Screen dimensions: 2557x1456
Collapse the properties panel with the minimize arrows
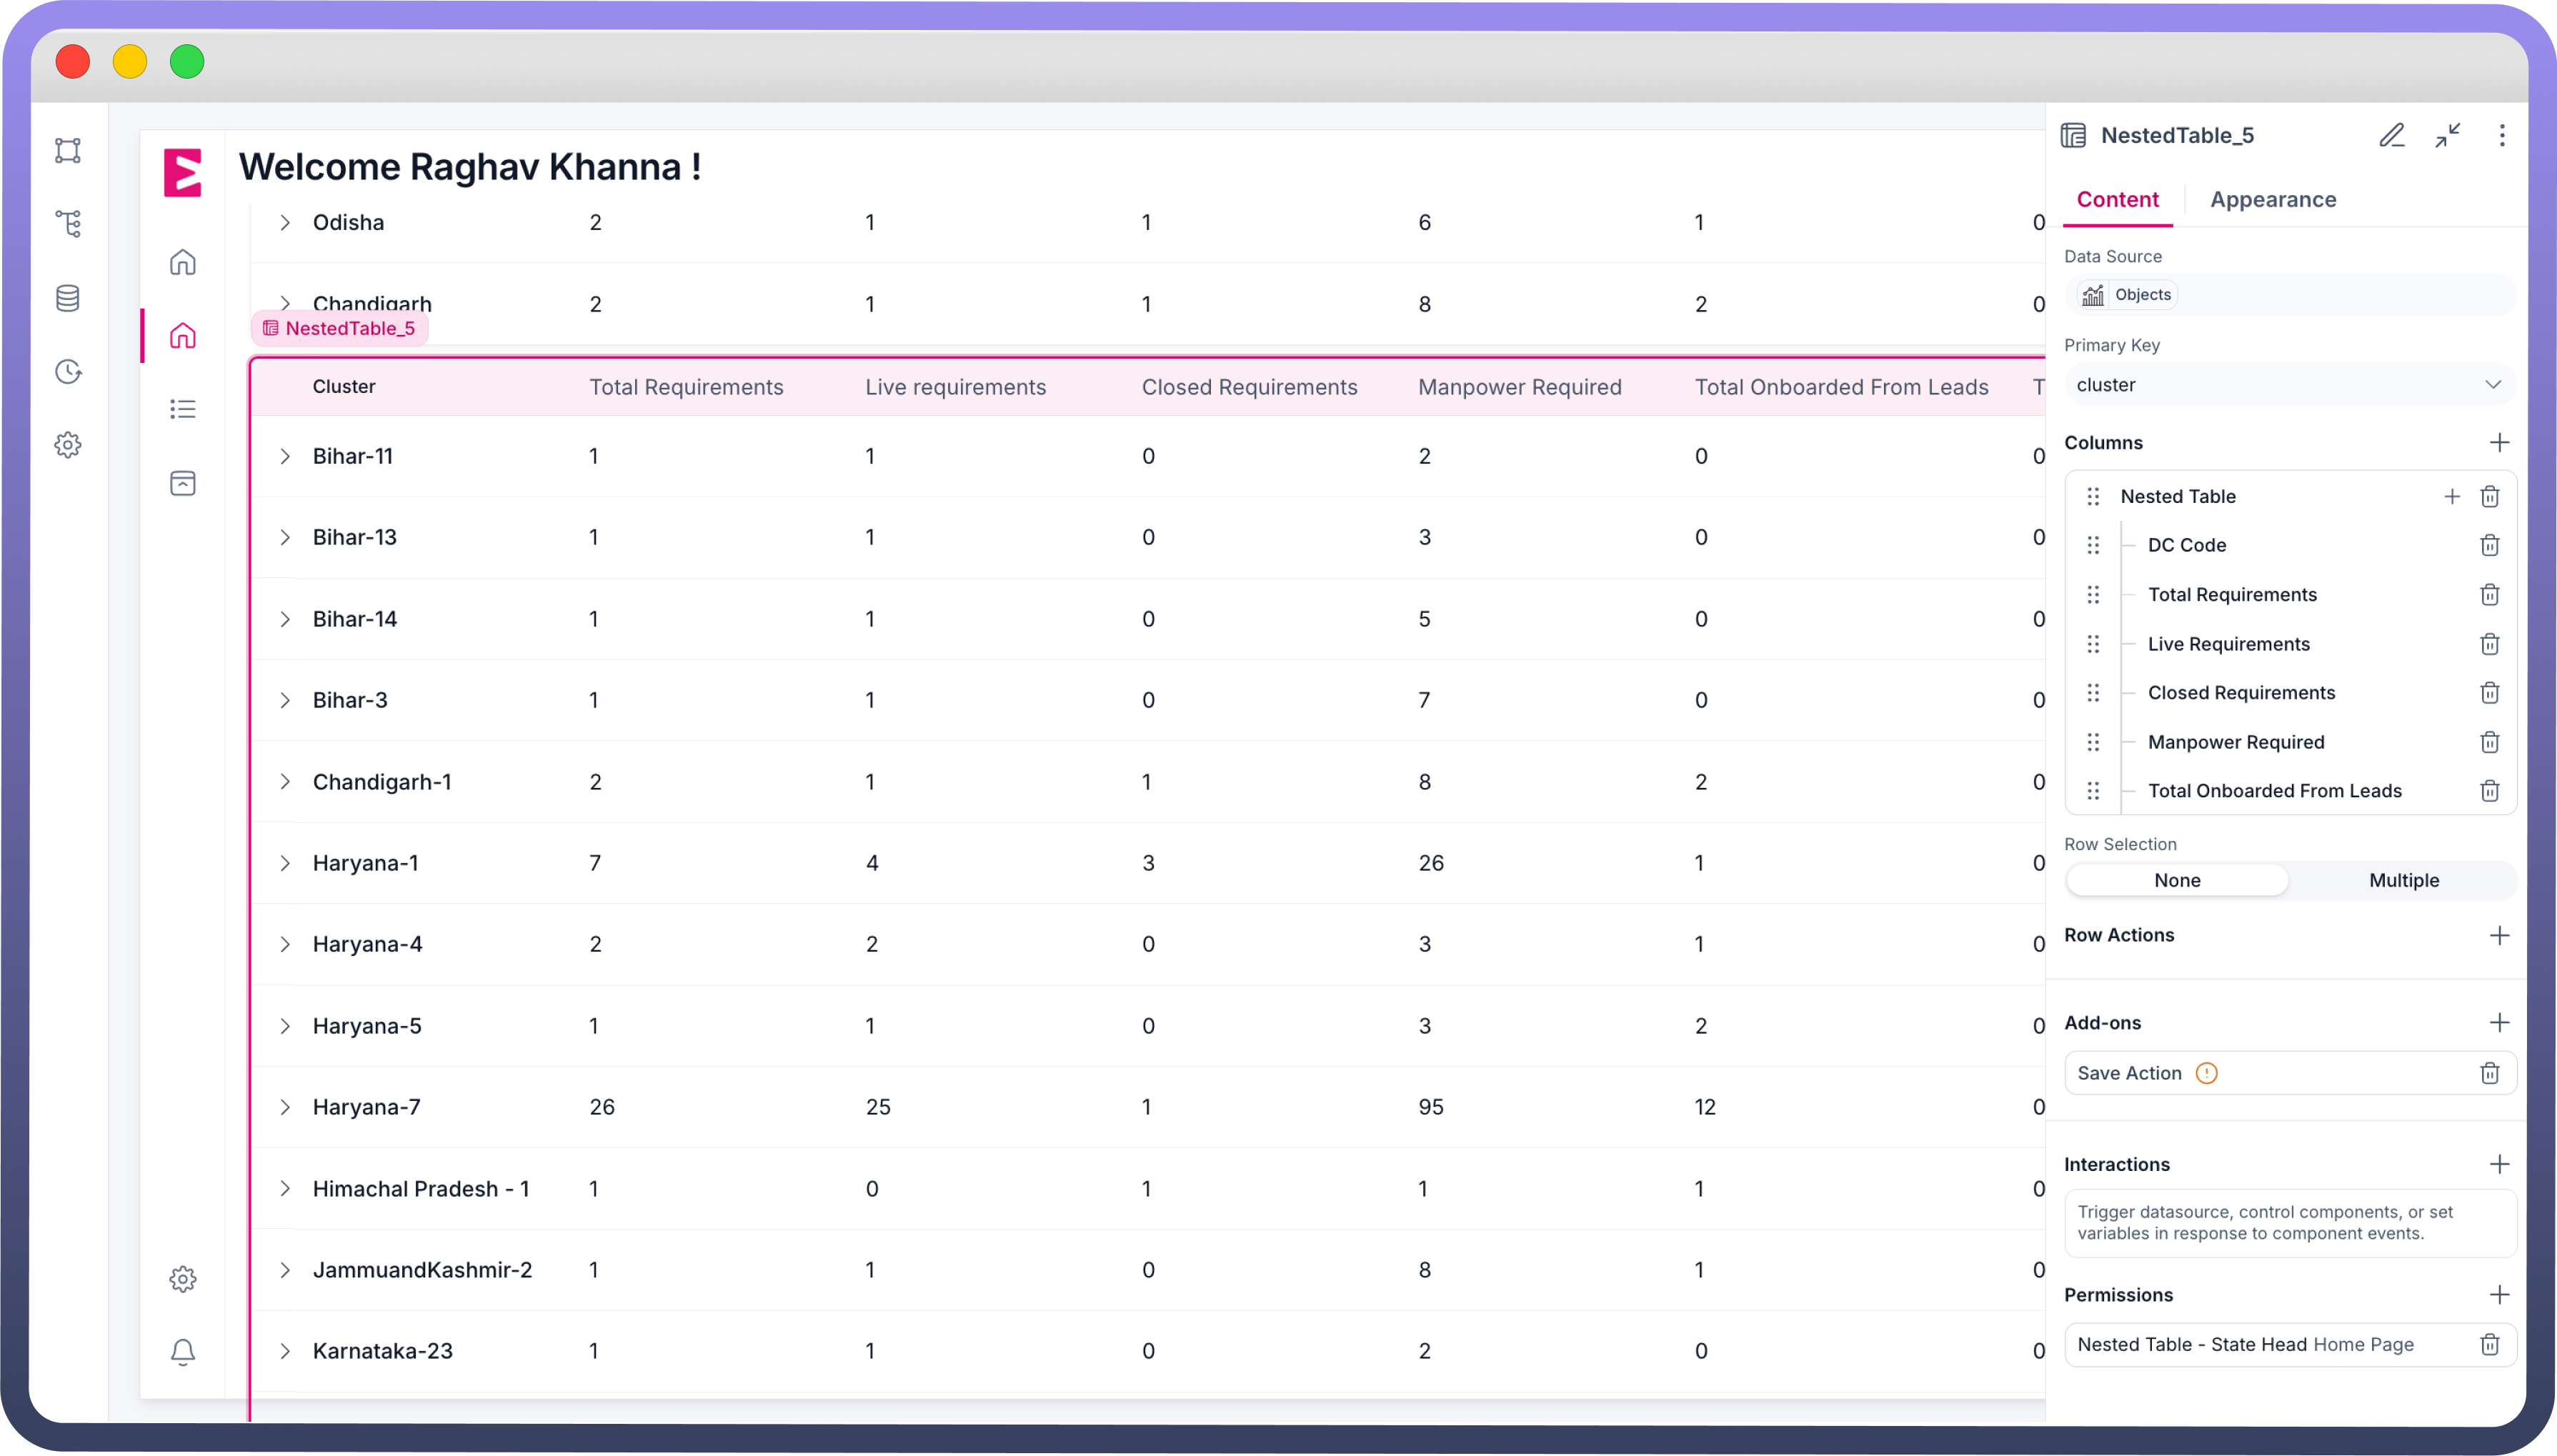point(2447,136)
